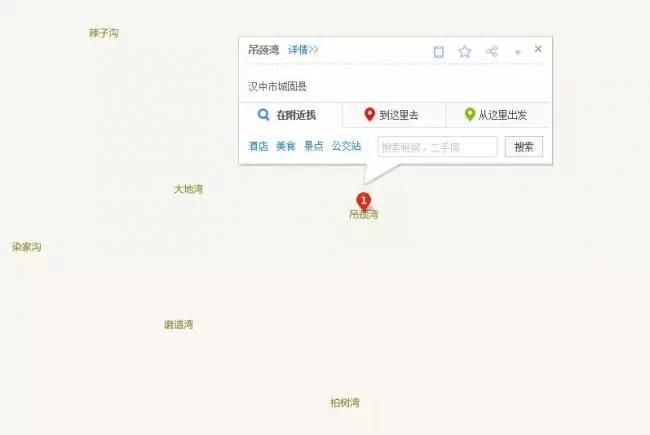Click 大地湾 map label

click(189, 189)
